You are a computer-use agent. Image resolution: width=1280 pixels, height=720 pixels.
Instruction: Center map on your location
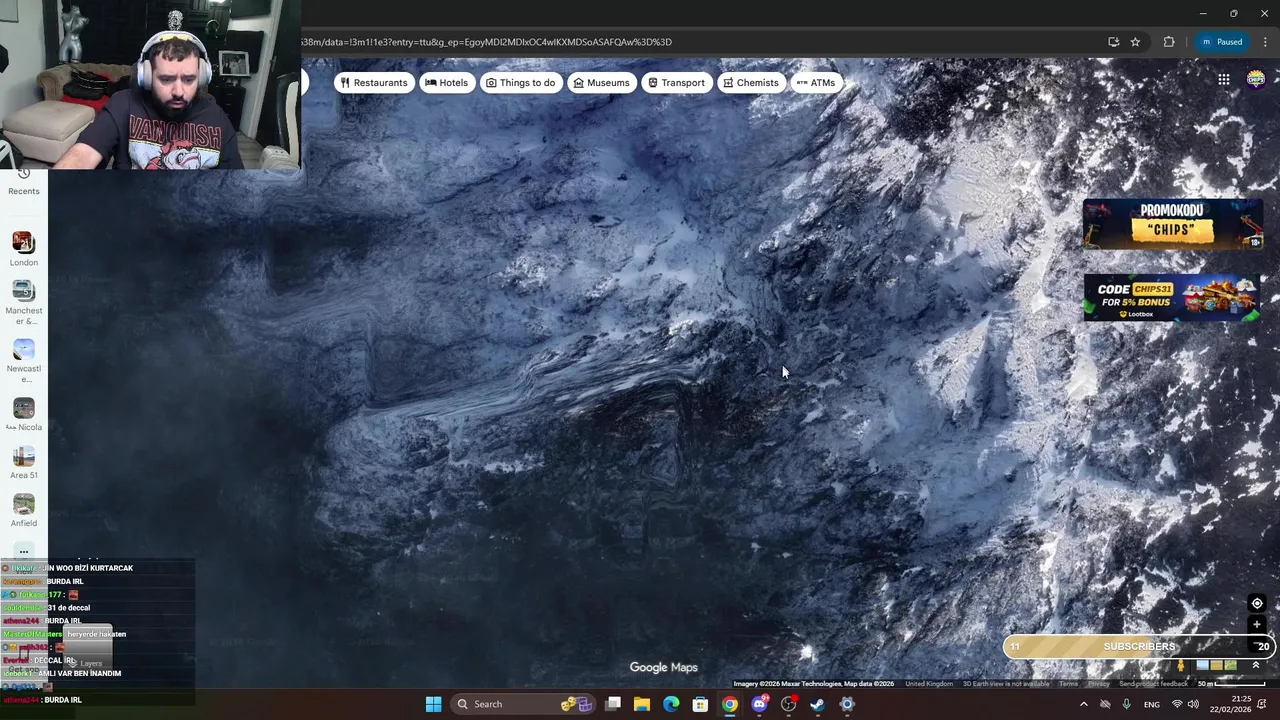(1257, 603)
